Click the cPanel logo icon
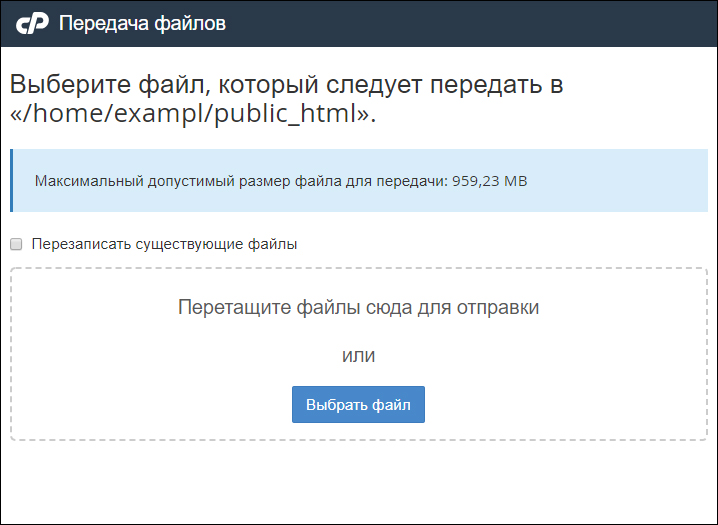The image size is (718, 525). pyautogui.click(x=34, y=24)
